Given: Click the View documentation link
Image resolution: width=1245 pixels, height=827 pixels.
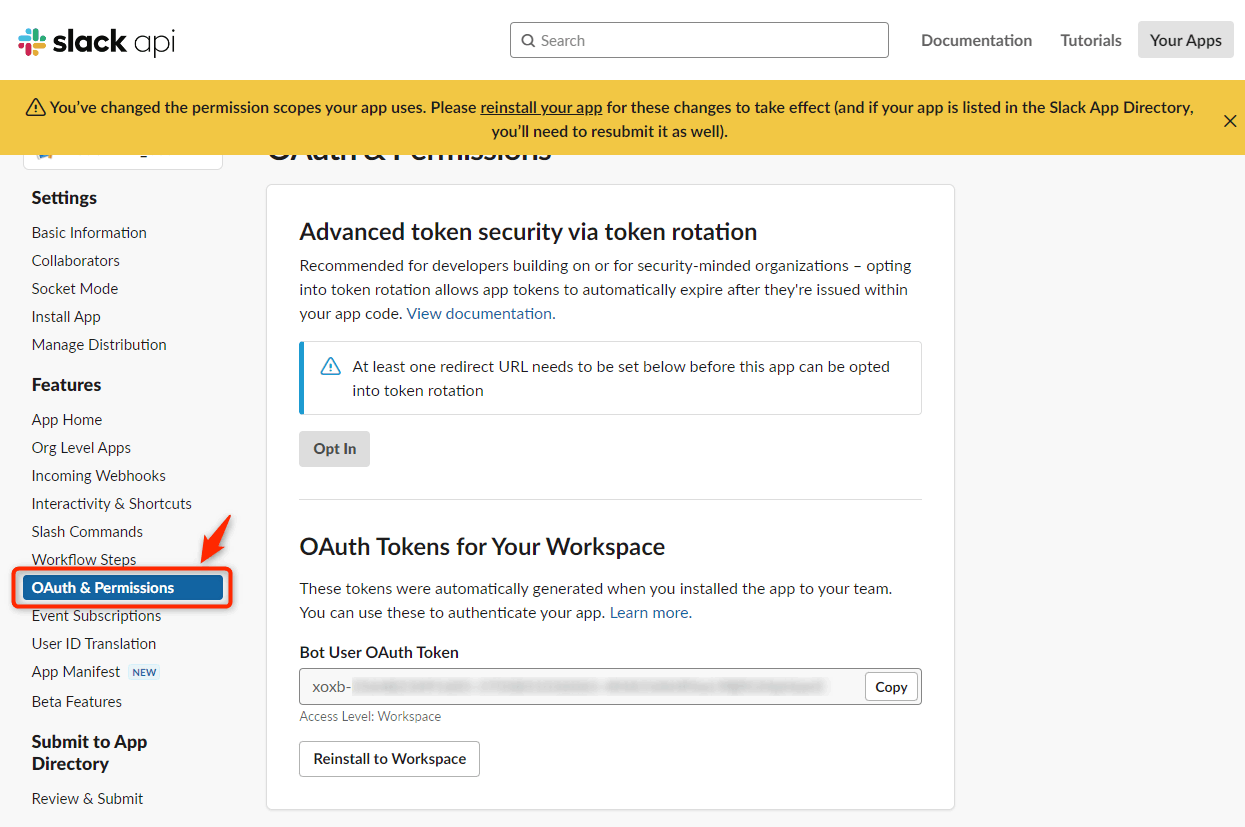Looking at the screenshot, I should [x=479, y=313].
